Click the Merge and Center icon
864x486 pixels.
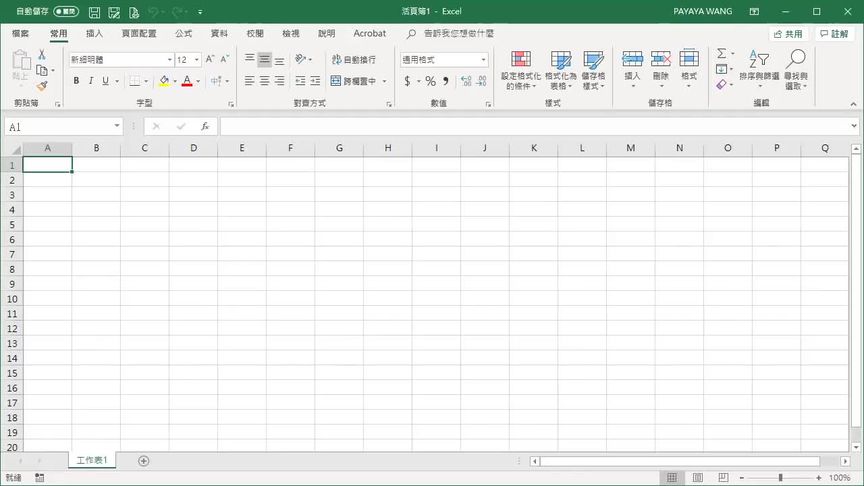pos(336,81)
